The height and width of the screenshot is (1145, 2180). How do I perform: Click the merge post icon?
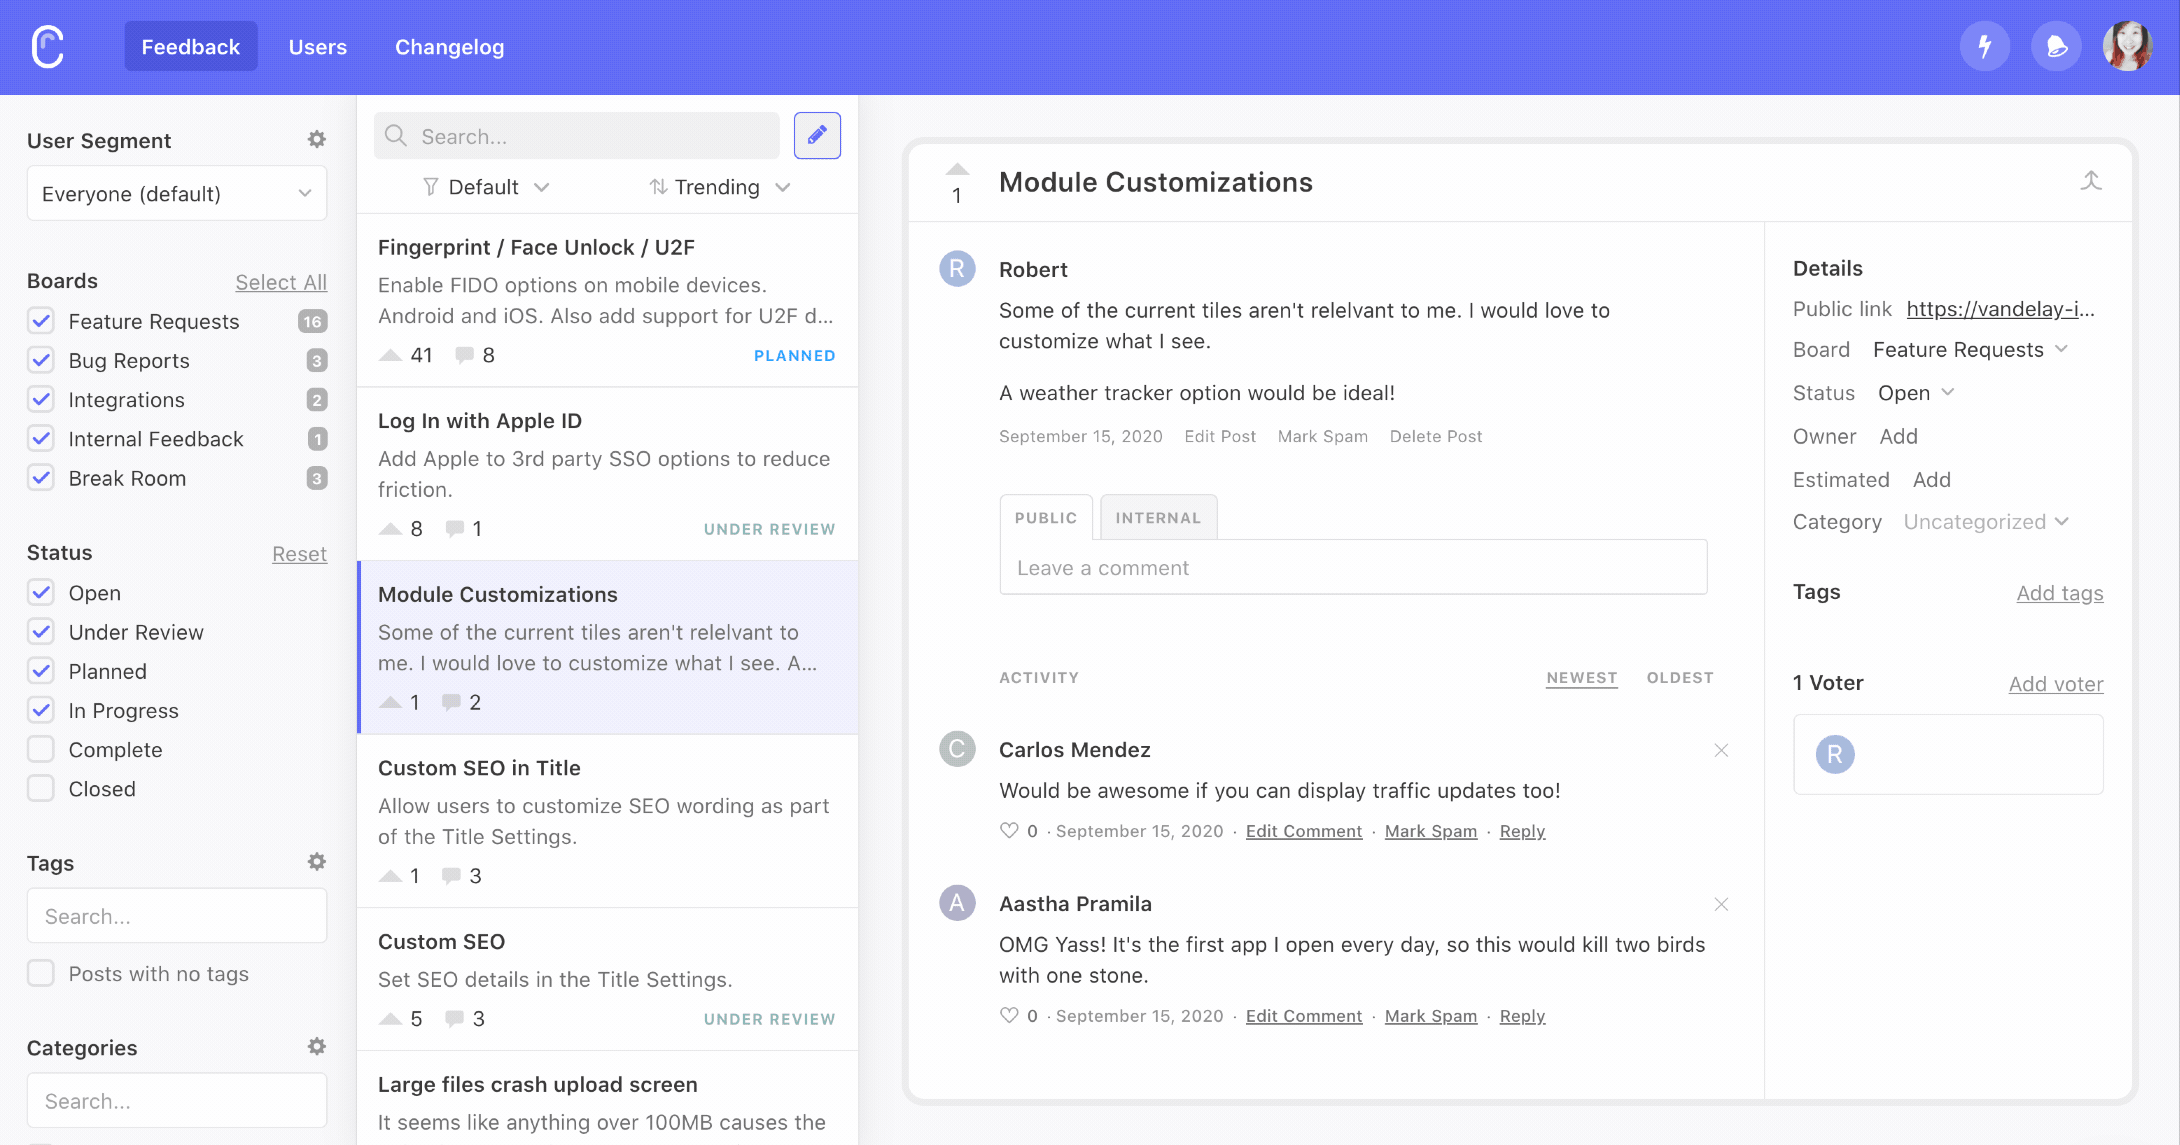coord(2091,181)
